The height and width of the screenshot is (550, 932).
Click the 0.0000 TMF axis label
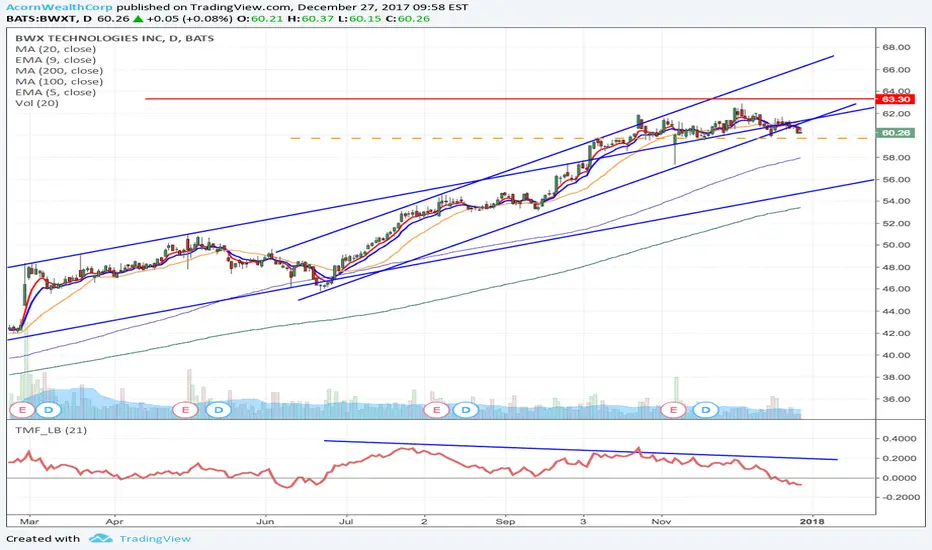[900, 478]
